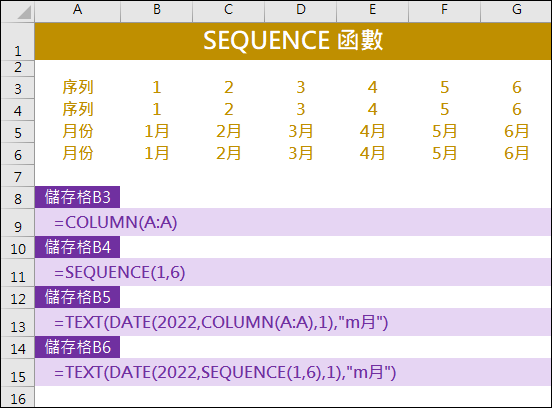Select cell A6 labeled 月份
Screen dimensions: 552x408
[x=77, y=153]
